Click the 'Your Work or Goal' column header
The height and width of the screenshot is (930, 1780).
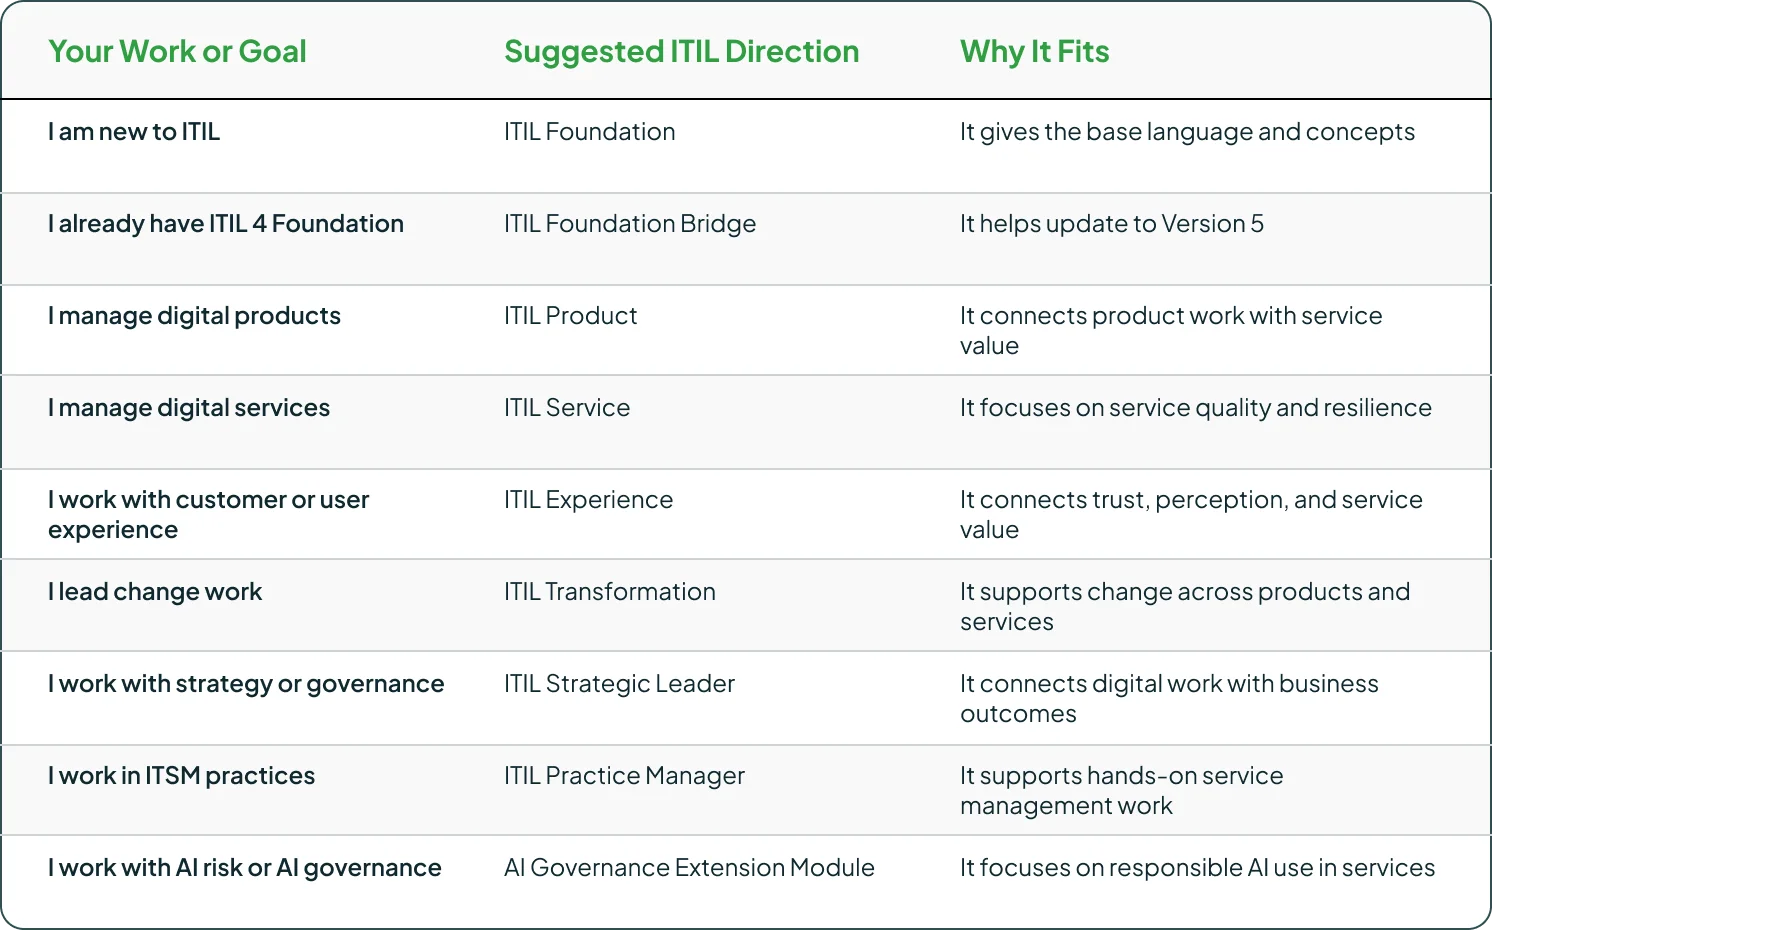[177, 51]
